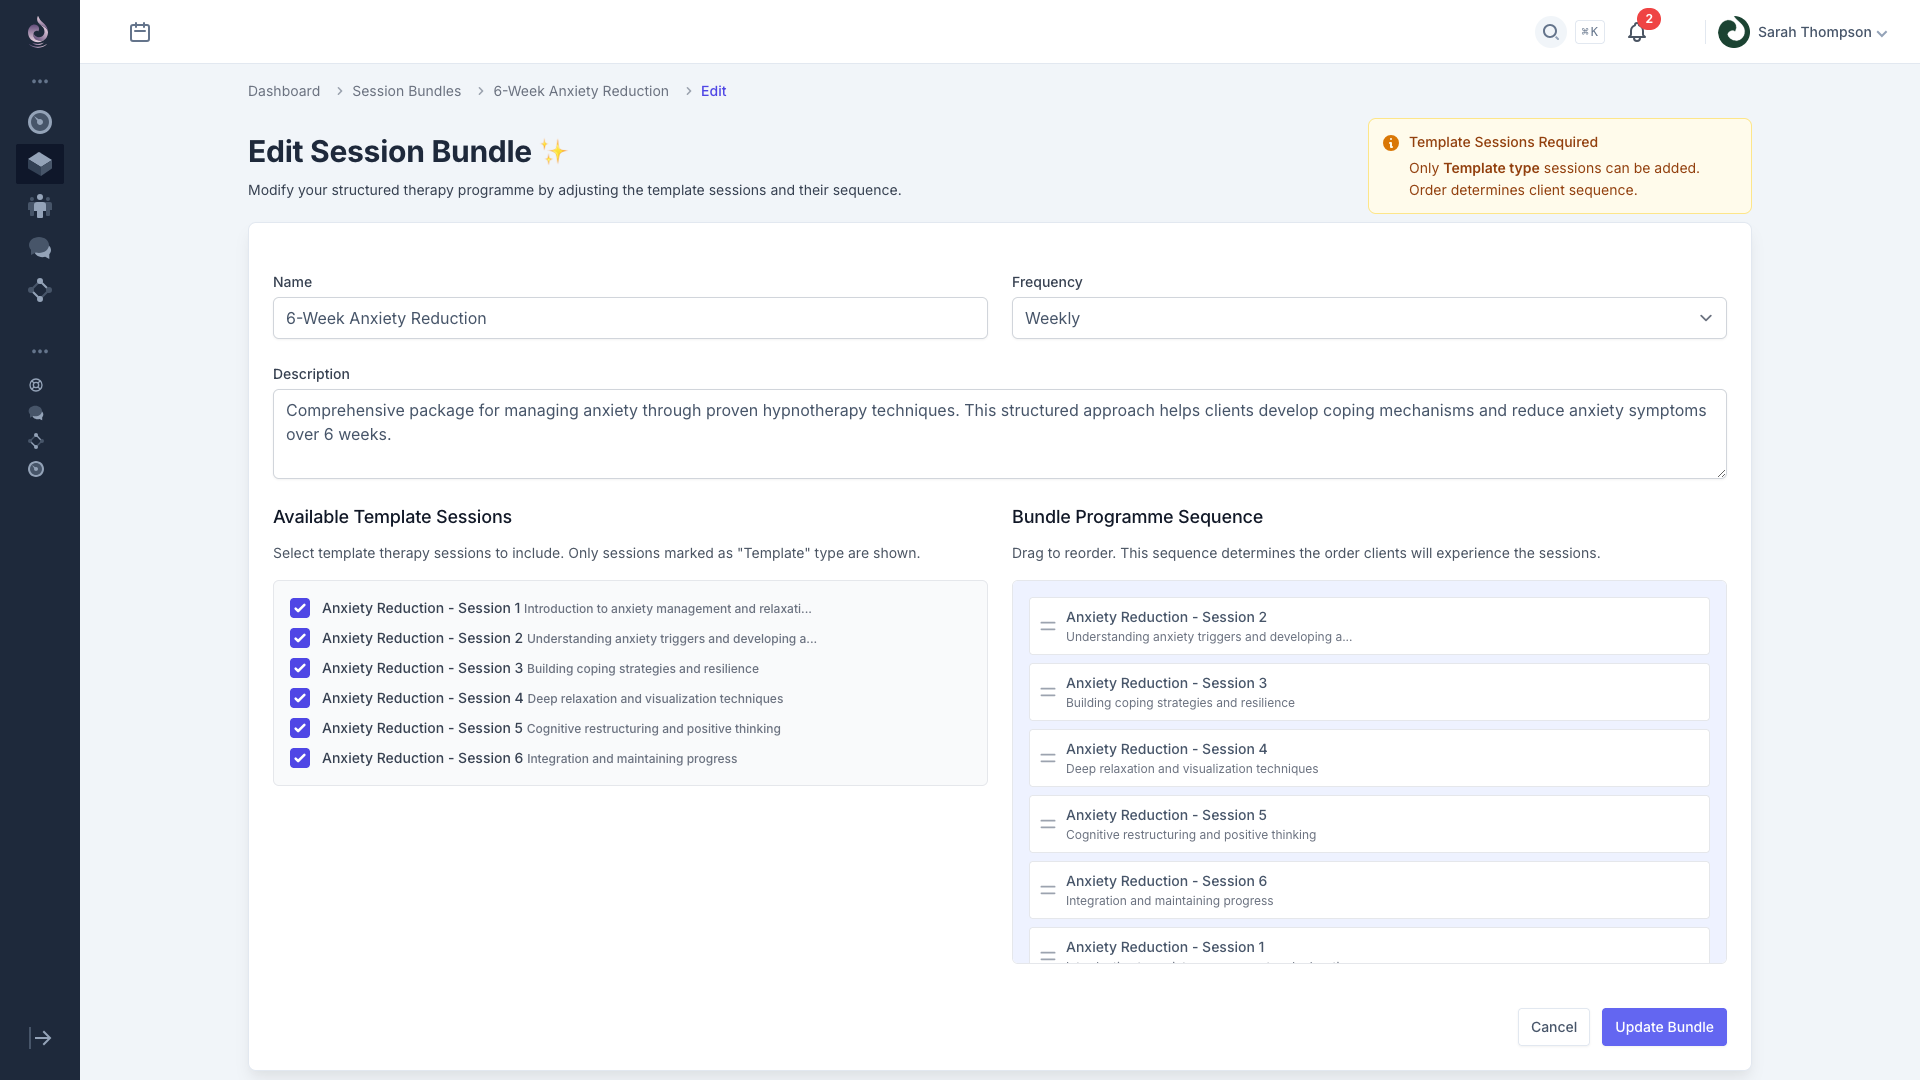This screenshot has height=1080, width=1920.
Task: Uncheck Anxiety Reduction - Session 4
Action: point(300,698)
